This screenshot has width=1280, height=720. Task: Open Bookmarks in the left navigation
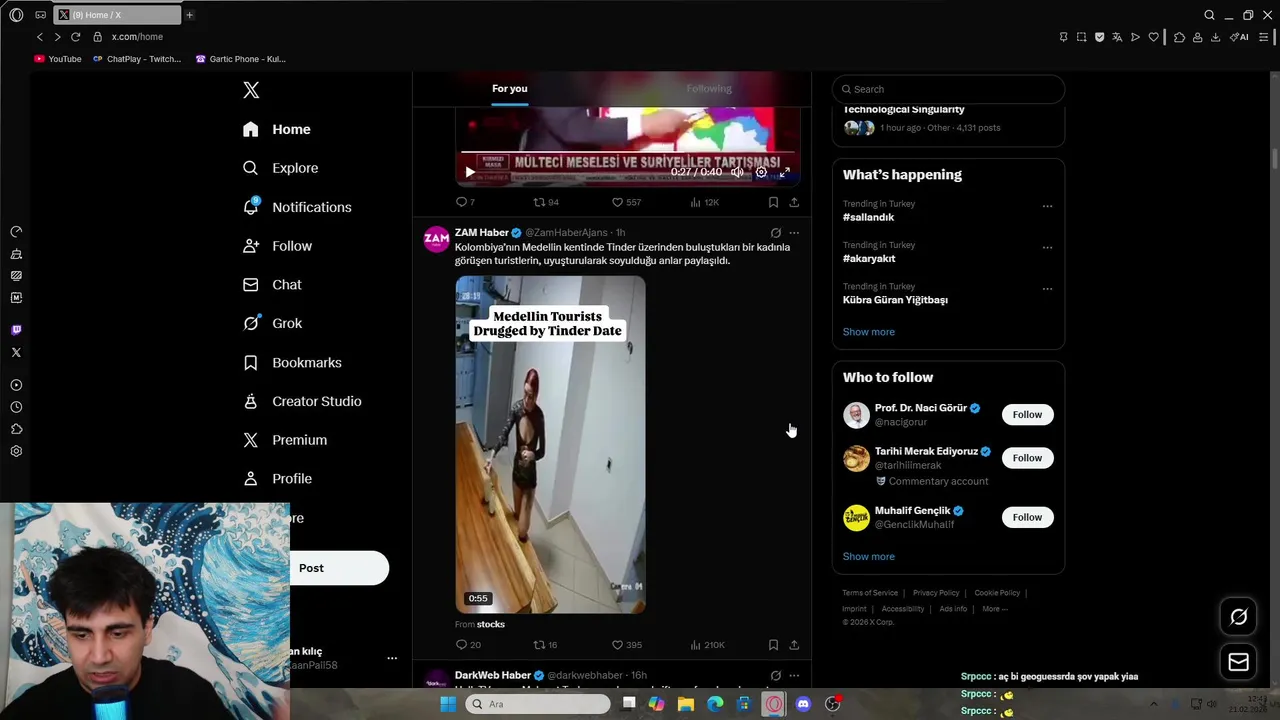point(292,363)
